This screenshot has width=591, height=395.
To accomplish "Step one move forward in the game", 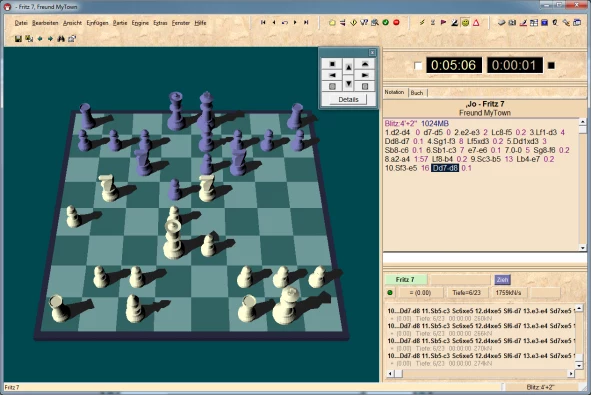I will [x=295, y=23].
